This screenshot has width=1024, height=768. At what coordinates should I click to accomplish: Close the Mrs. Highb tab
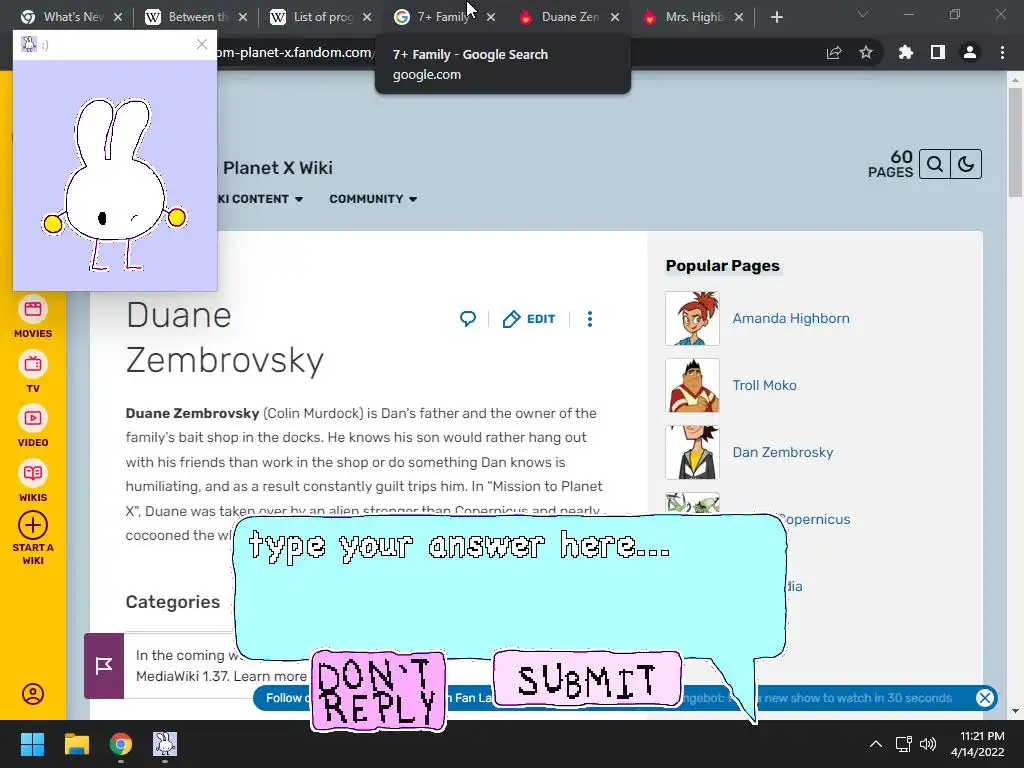739,18
